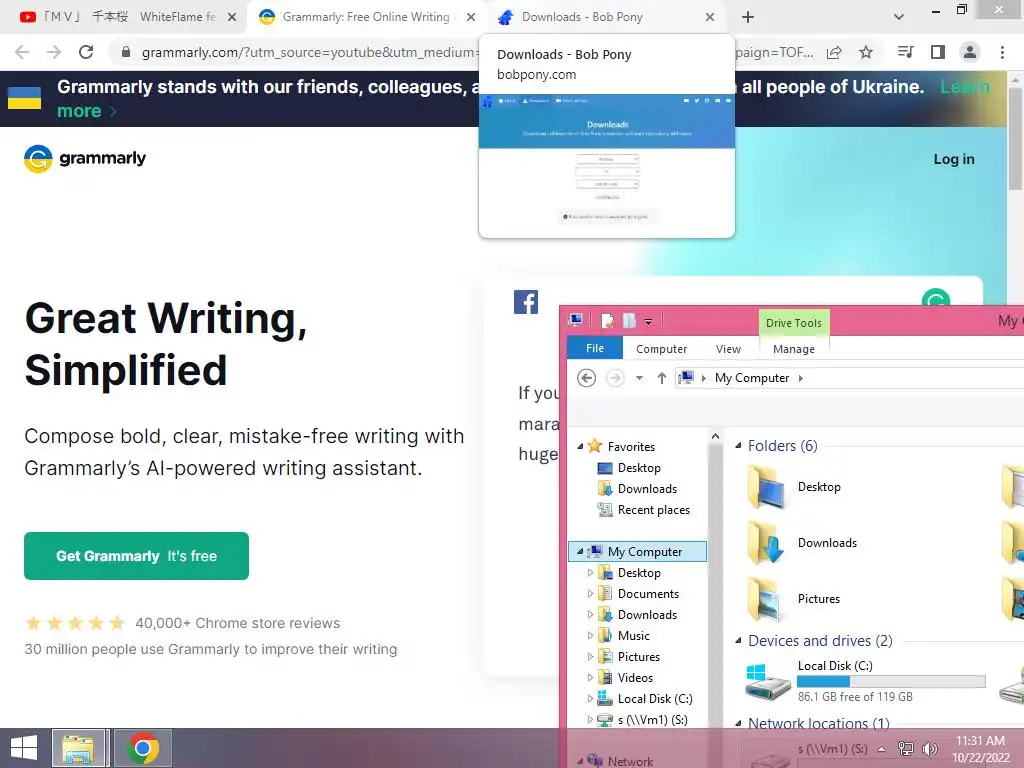This screenshot has width=1024, height=768.
Task: Open the media control icon in Chrome toolbar
Action: click(x=906, y=52)
